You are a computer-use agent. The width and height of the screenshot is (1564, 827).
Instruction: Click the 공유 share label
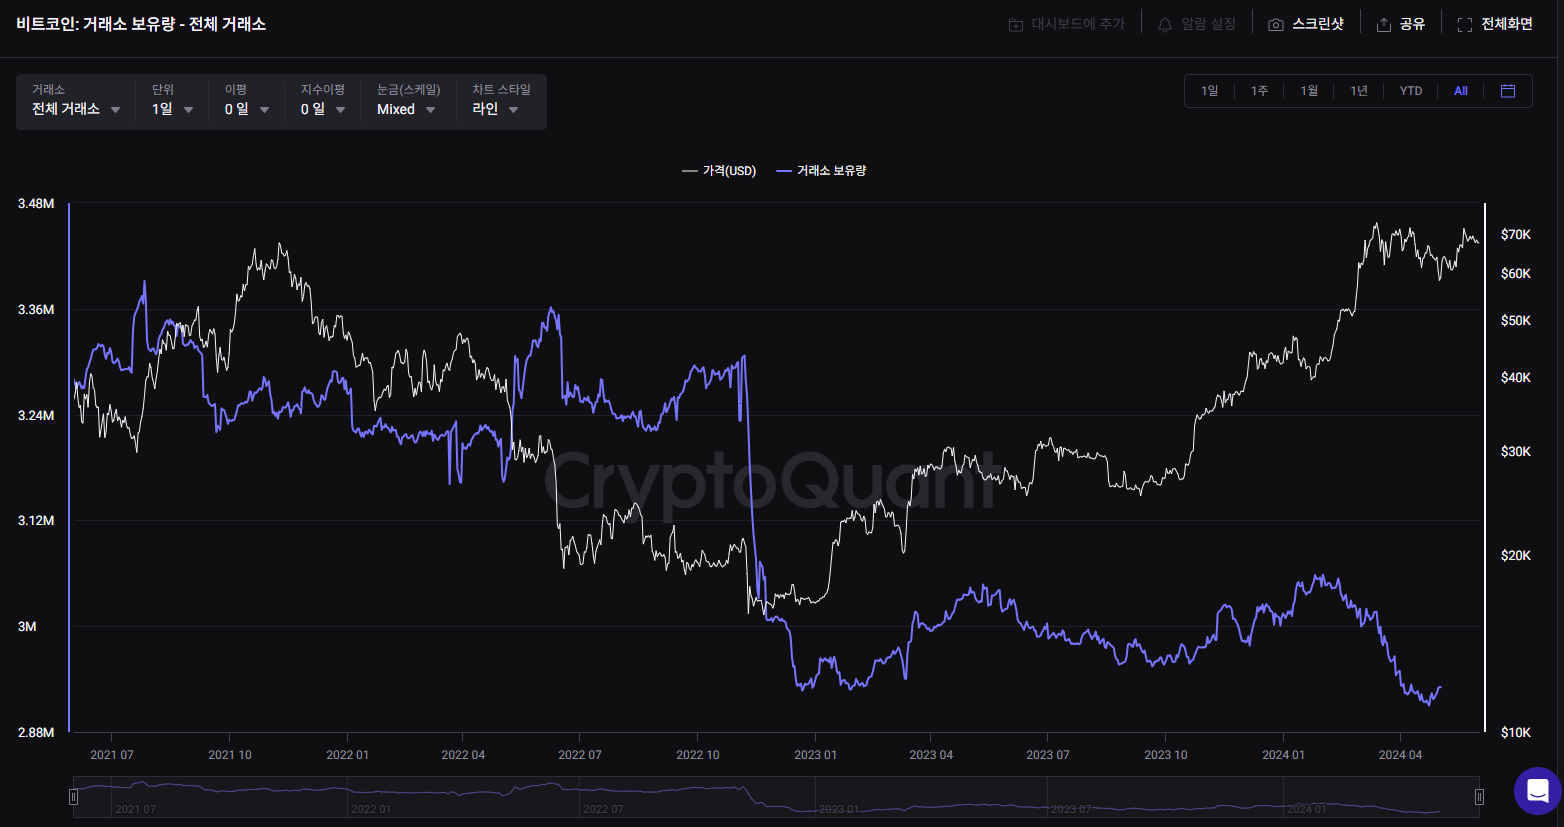tap(1412, 24)
